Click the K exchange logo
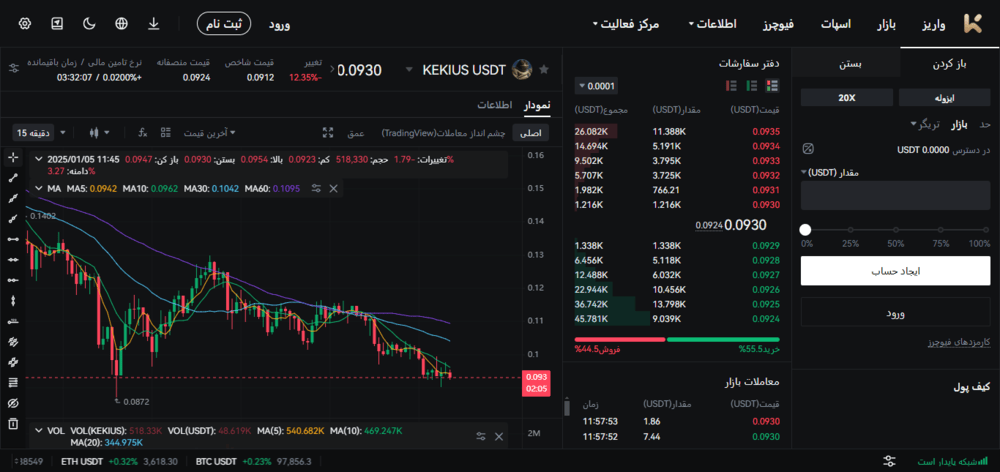Image resolution: width=1000 pixels, height=472 pixels. (973, 24)
